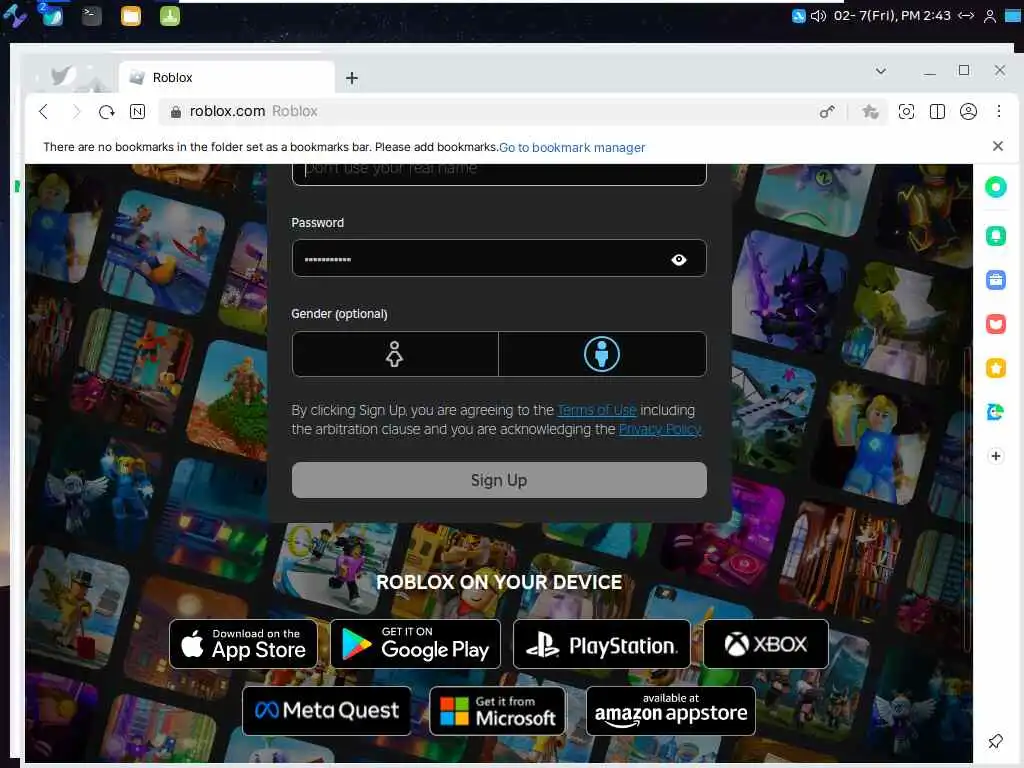The height and width of the screenshot is (768, 1024).
Task: Toggle the side panel split icon
Action: click(937, 112)
